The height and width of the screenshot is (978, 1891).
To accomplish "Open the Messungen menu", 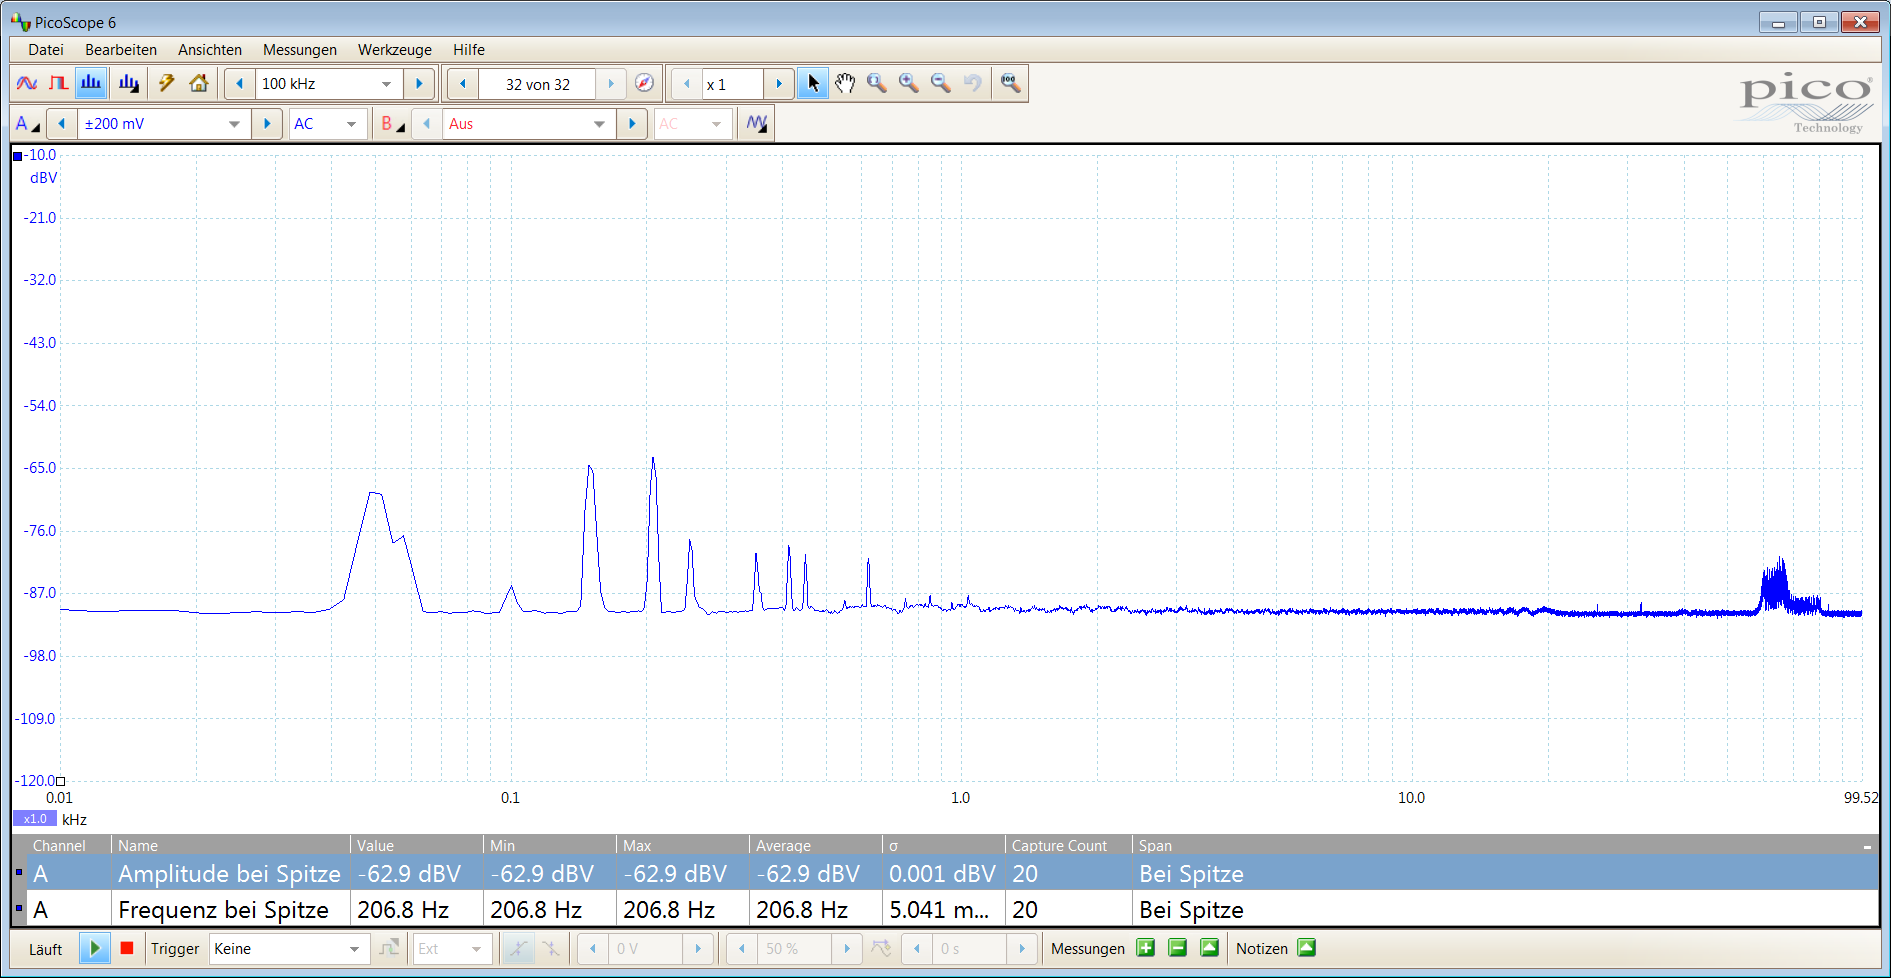I will point(300,50).
